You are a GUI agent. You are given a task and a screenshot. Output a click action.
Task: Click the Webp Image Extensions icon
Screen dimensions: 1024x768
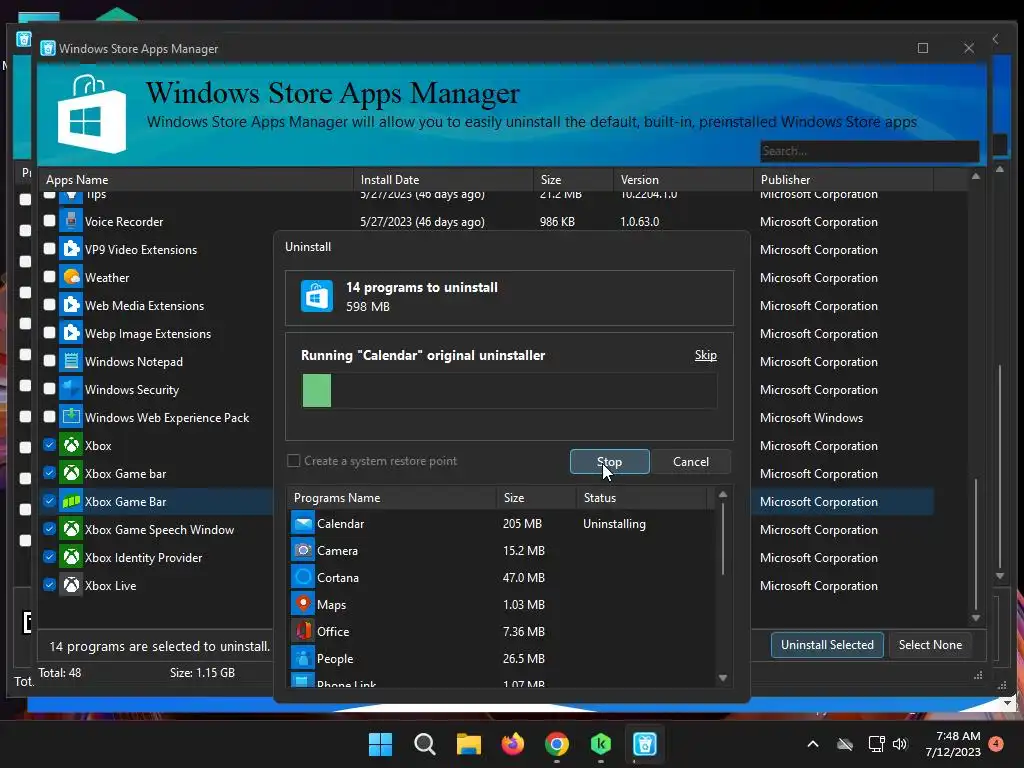click(71, 334)
